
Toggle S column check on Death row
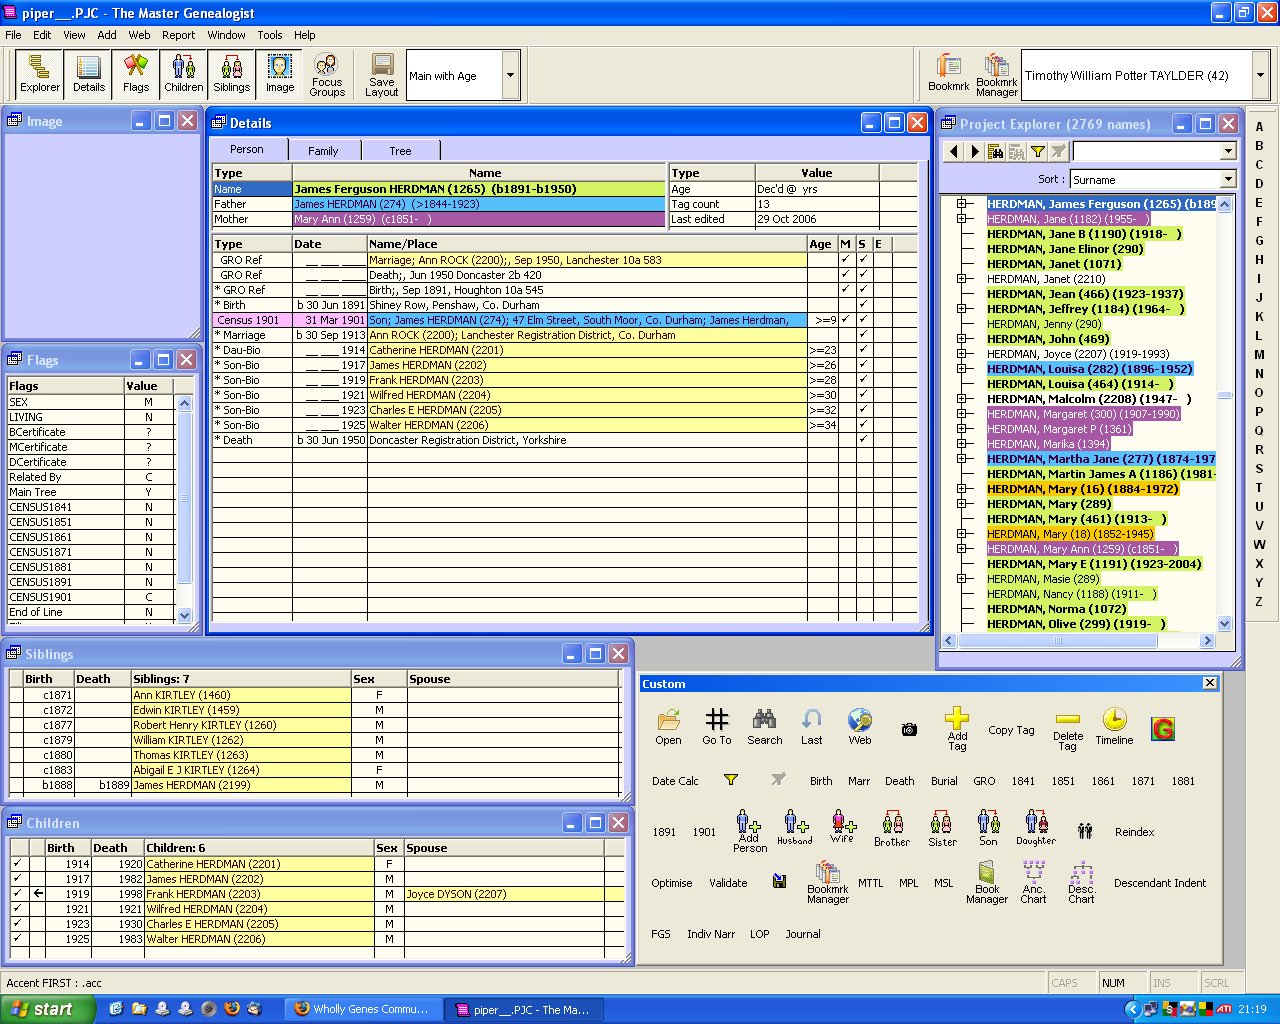[863, 440]
